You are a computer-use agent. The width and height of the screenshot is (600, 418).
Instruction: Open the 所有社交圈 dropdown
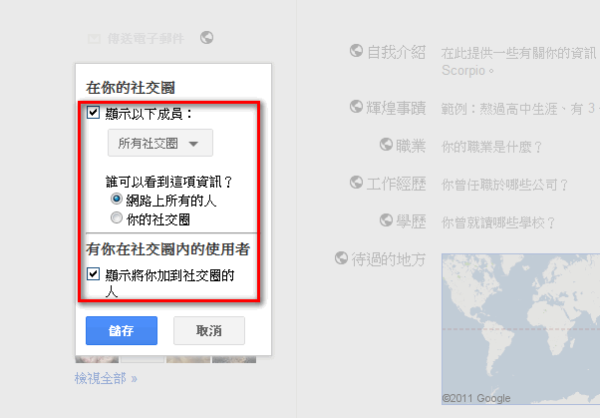tap(160, 143)
